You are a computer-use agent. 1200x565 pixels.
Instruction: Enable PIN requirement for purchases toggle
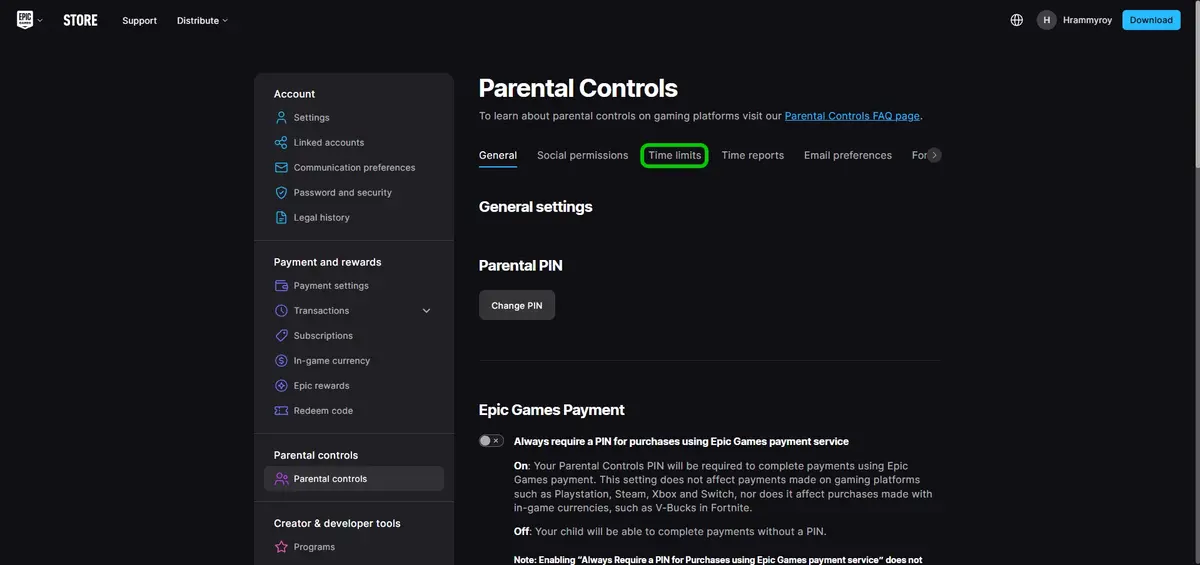tap(491, 441)
